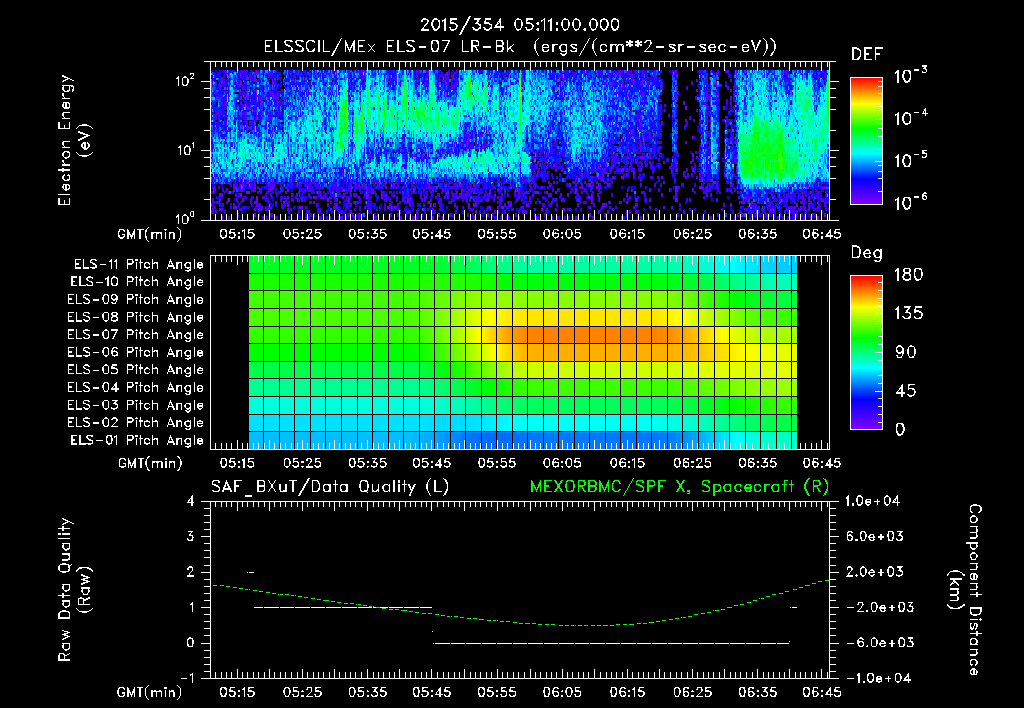The image size is (1024, 708).
Task: Click the 10^-3 tick on DEF scale
Action: pos(910,75)
